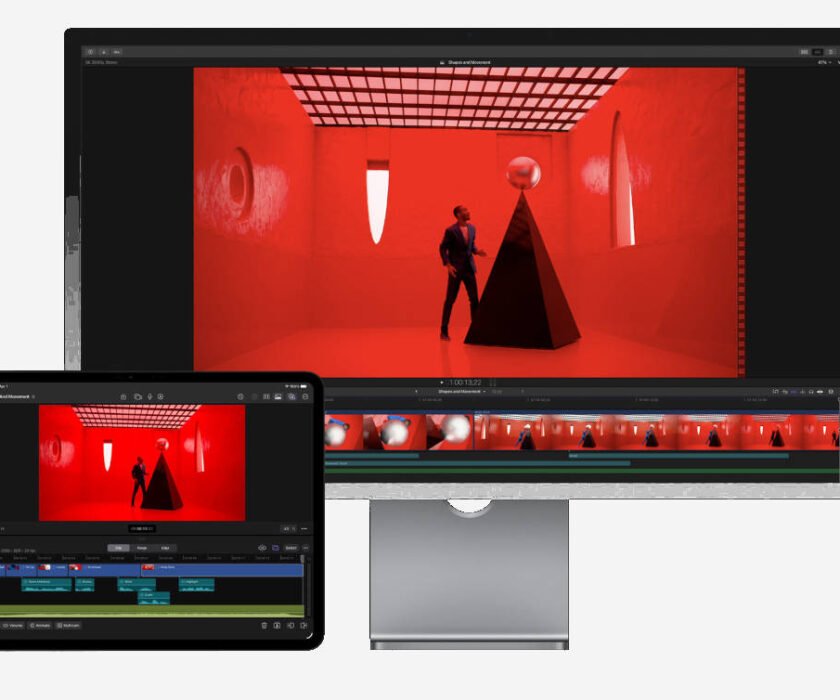Click the pyramid clip thumbnail in Mac timeline
This screenshot has height=700, width=840.
(x=584, y=432)
